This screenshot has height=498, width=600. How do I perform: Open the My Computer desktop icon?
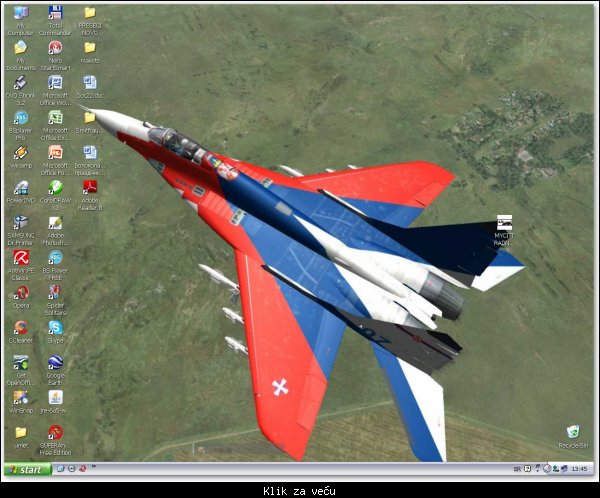pyautogui.click(x=21, y=20)
